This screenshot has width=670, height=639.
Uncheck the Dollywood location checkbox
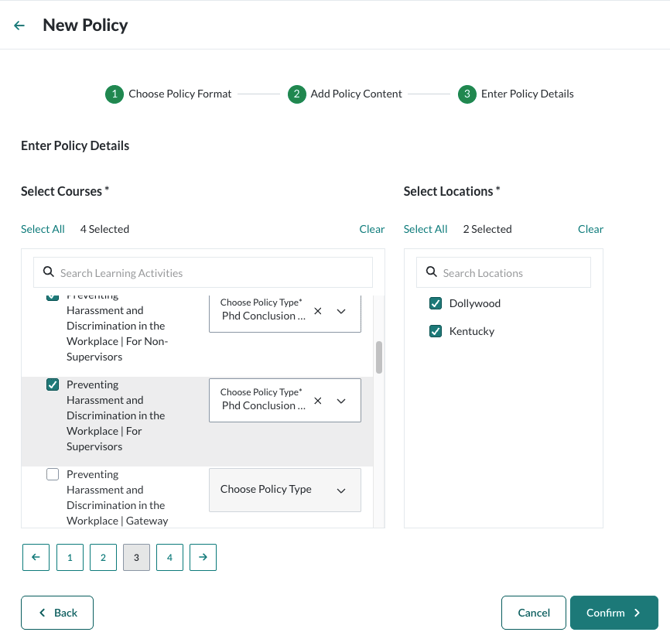point(435,303)
